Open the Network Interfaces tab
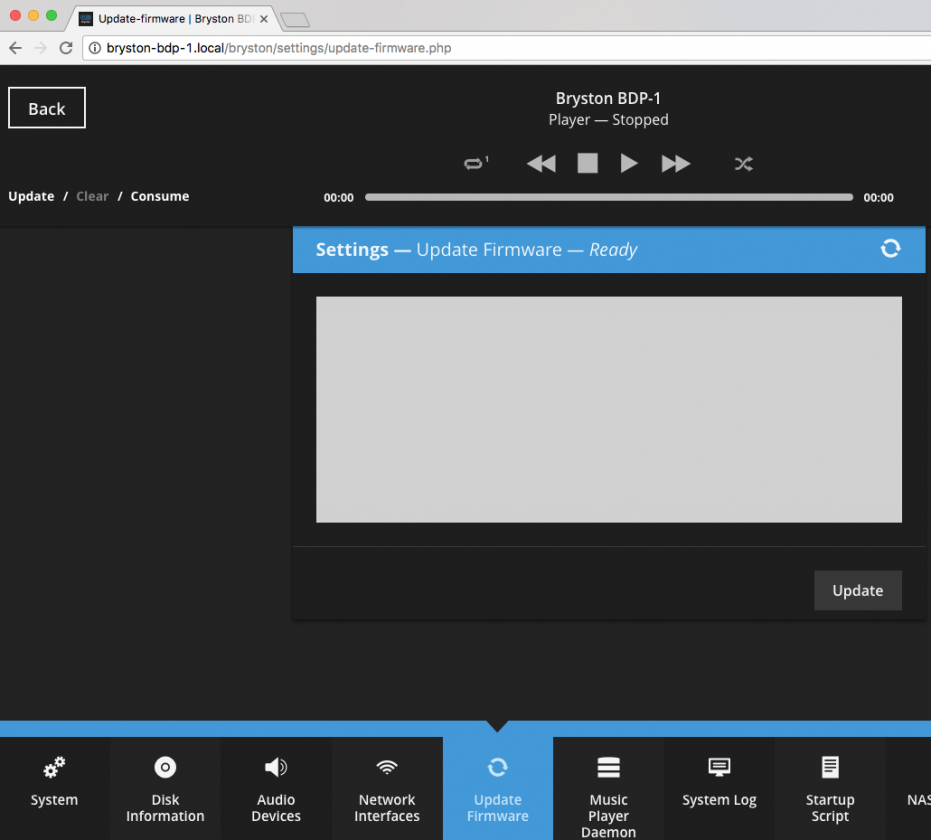931x840 pixels. (x=387, y=788)
